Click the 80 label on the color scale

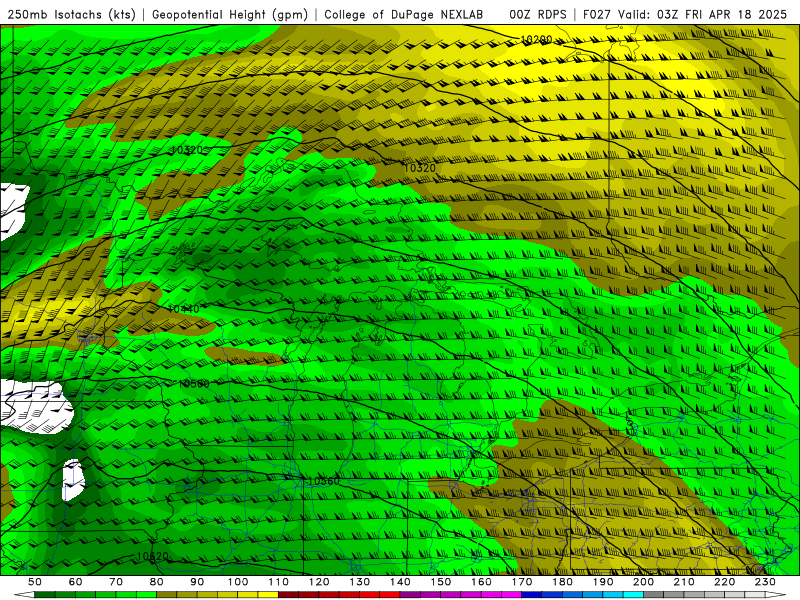click(x=157, y=582)
